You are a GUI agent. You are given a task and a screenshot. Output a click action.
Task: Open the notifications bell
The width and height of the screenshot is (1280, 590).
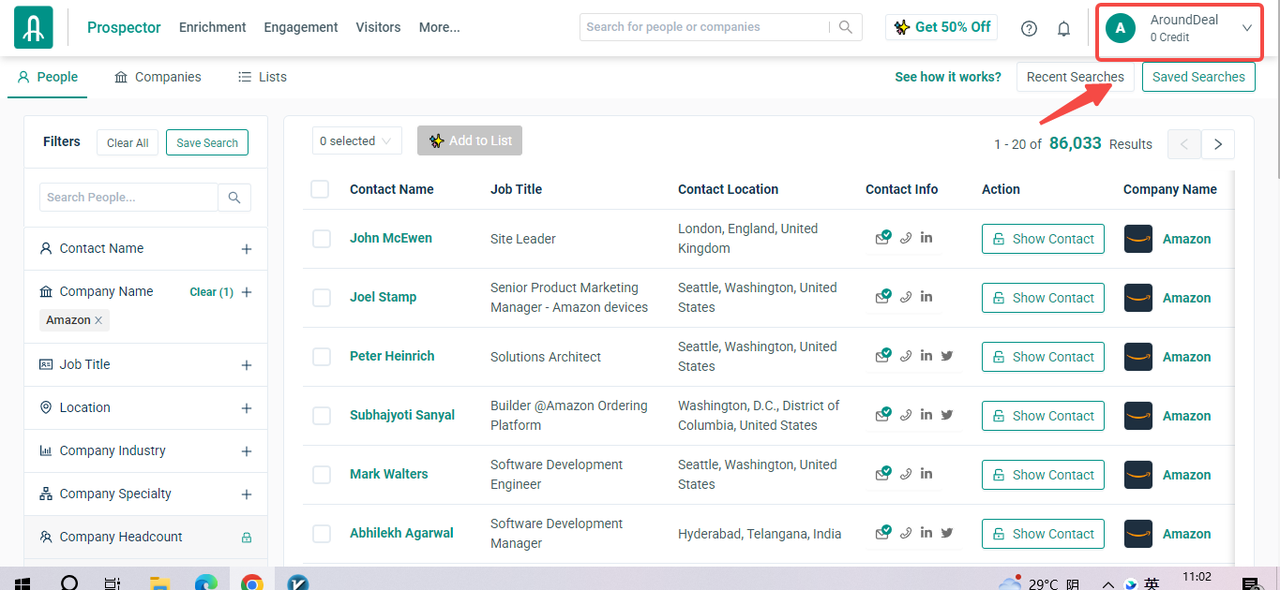(x=1064, y=28)
